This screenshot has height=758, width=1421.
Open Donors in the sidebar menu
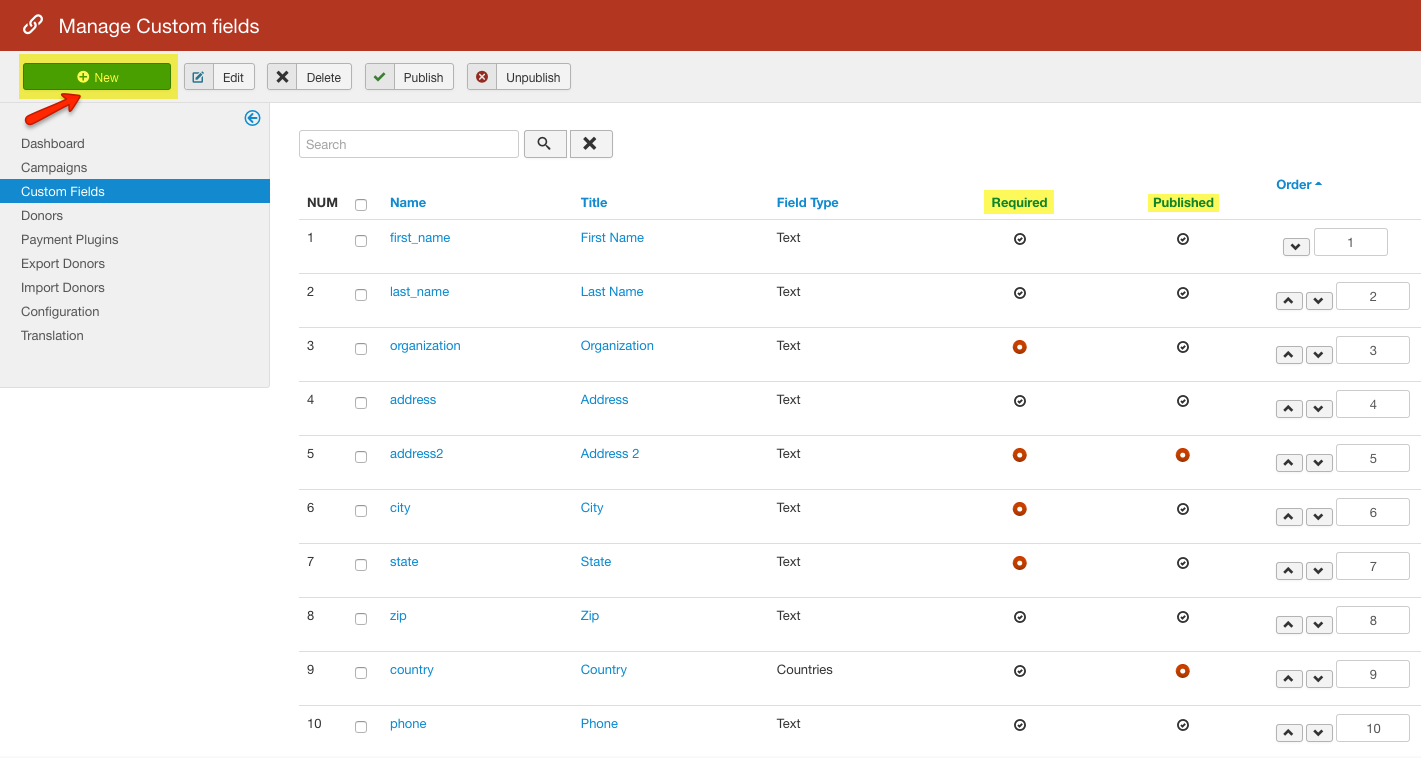tap(42, 215)
